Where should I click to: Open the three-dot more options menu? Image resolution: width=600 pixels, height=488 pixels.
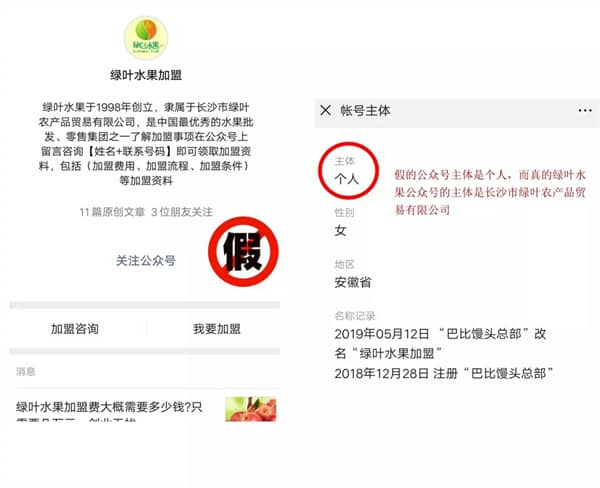tap(585, 111)
